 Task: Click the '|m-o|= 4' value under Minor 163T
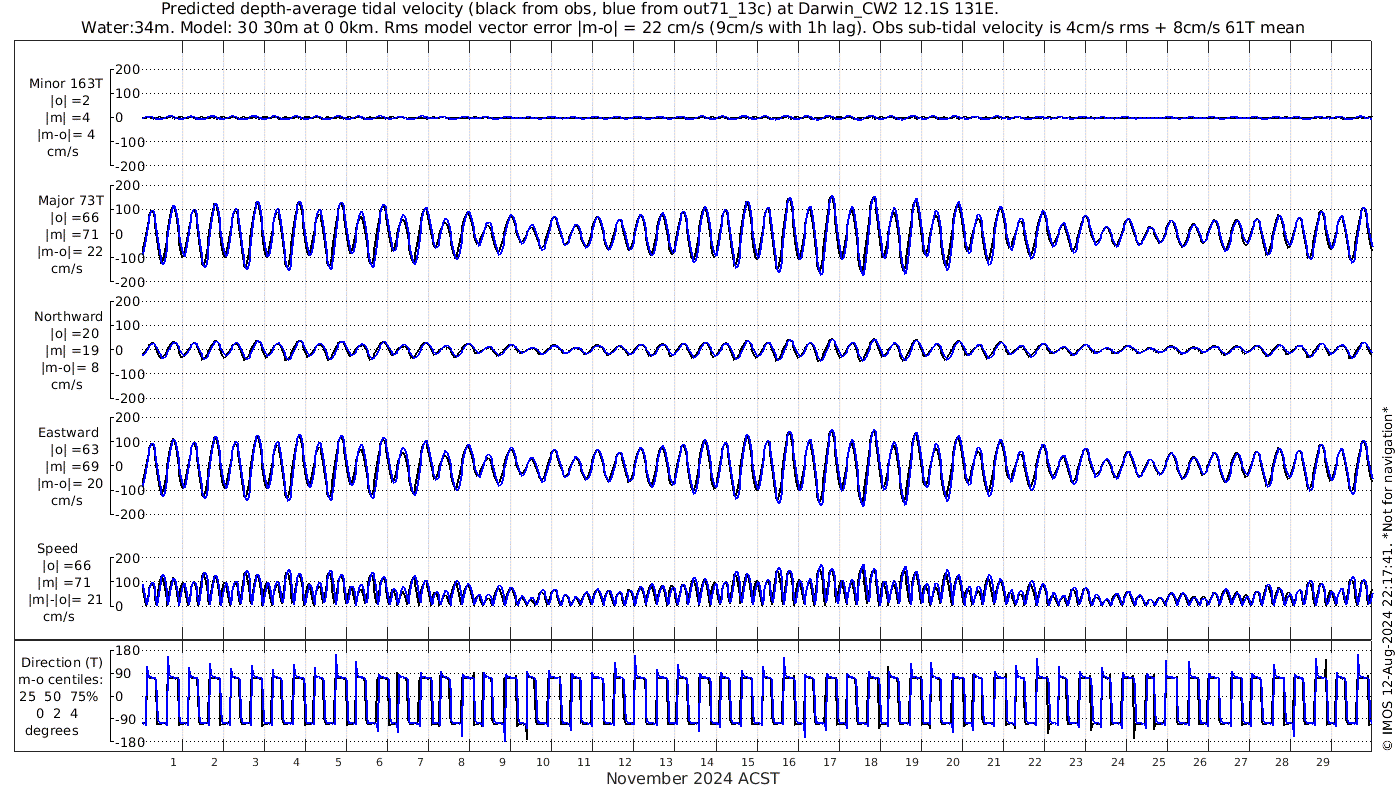click(x=66, y=135)
